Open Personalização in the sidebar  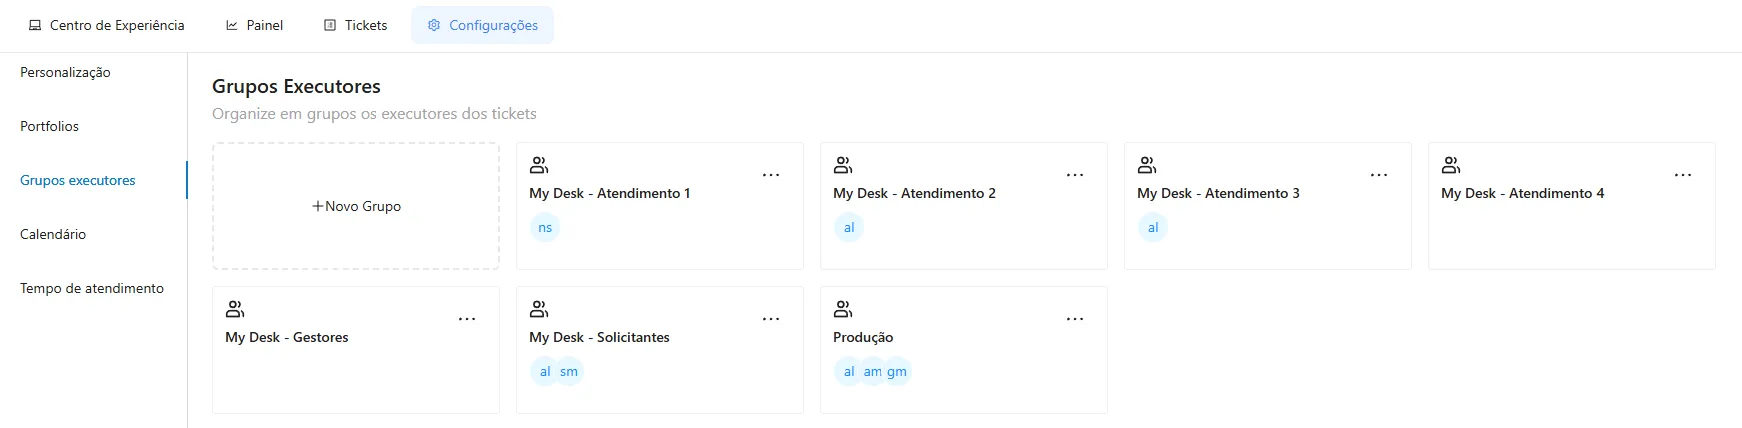[x=65, y=73]
